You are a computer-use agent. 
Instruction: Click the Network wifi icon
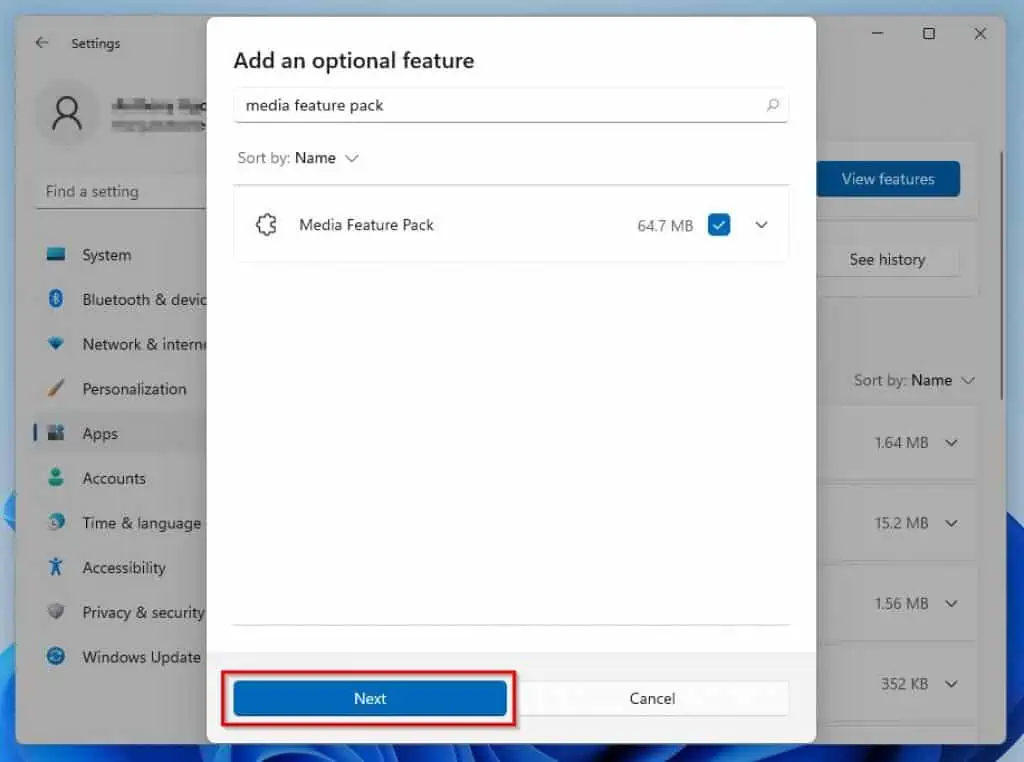[56, 343]
